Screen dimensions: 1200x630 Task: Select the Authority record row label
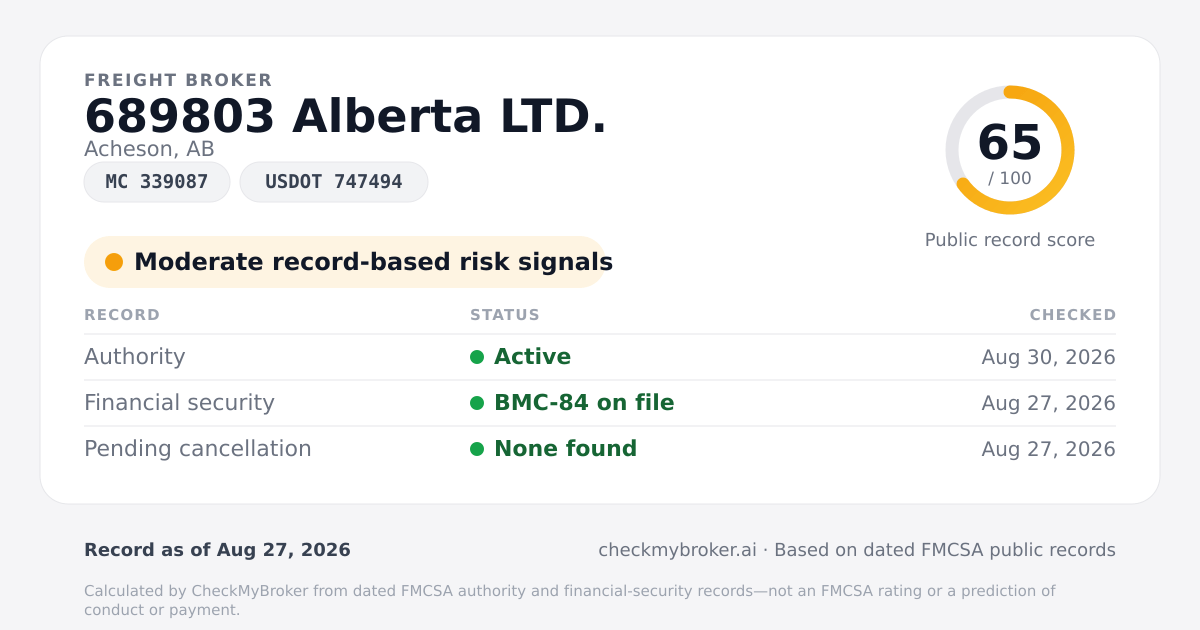point(135,357)
